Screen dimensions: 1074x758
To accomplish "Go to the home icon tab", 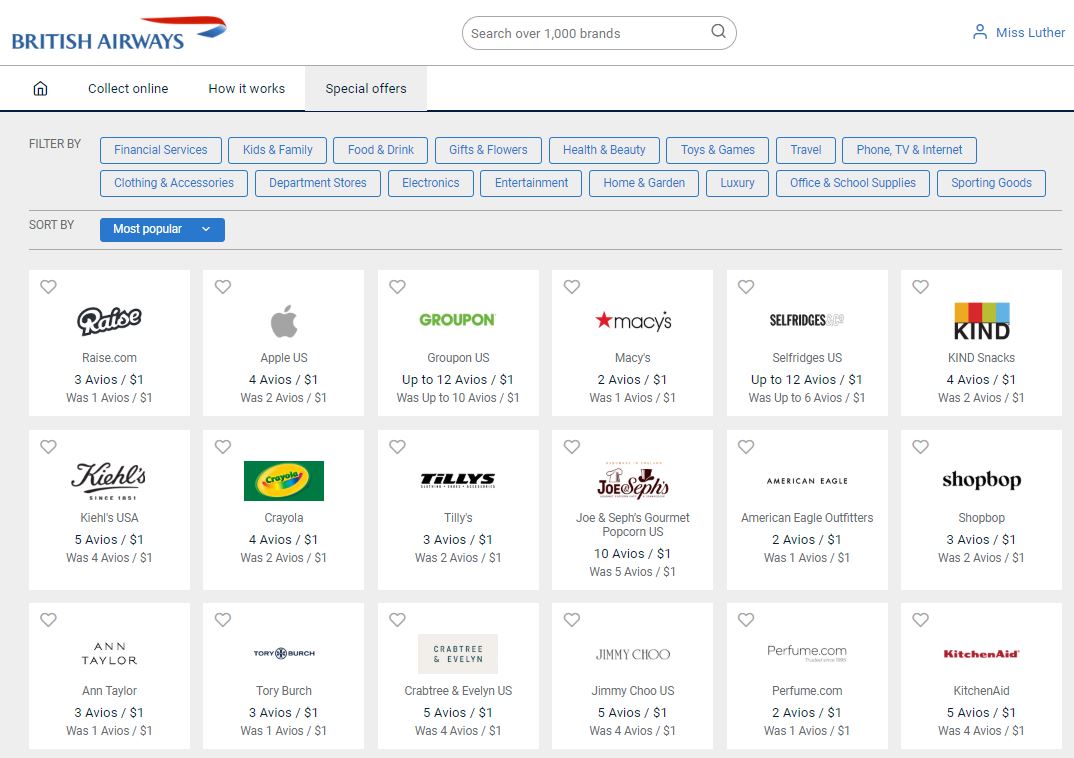I will coord(40,88).
